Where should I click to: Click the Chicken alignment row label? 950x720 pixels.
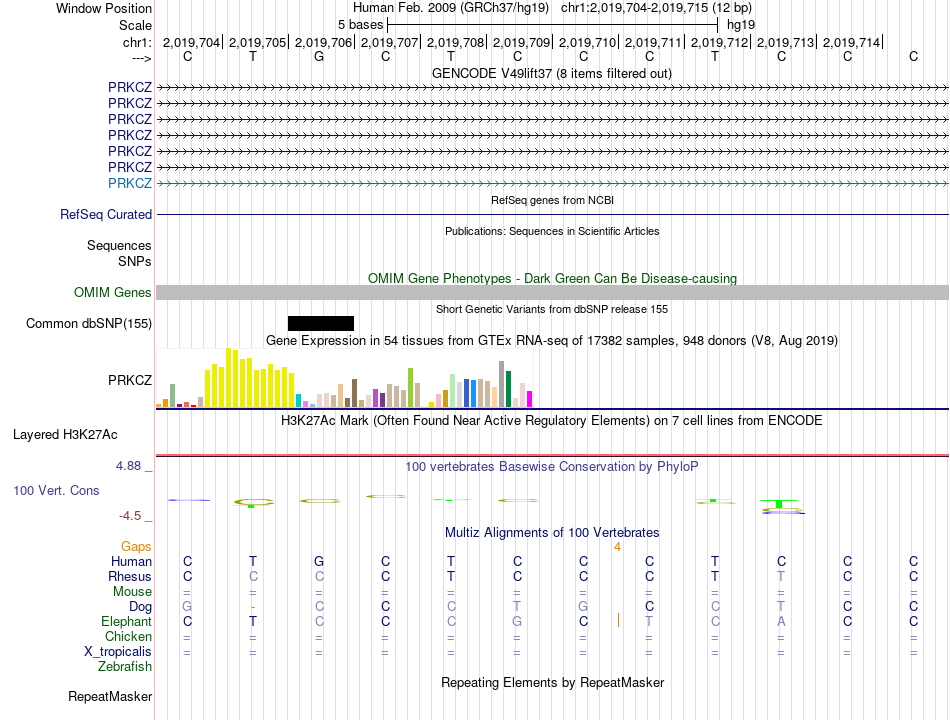click(x=128, y=636)
